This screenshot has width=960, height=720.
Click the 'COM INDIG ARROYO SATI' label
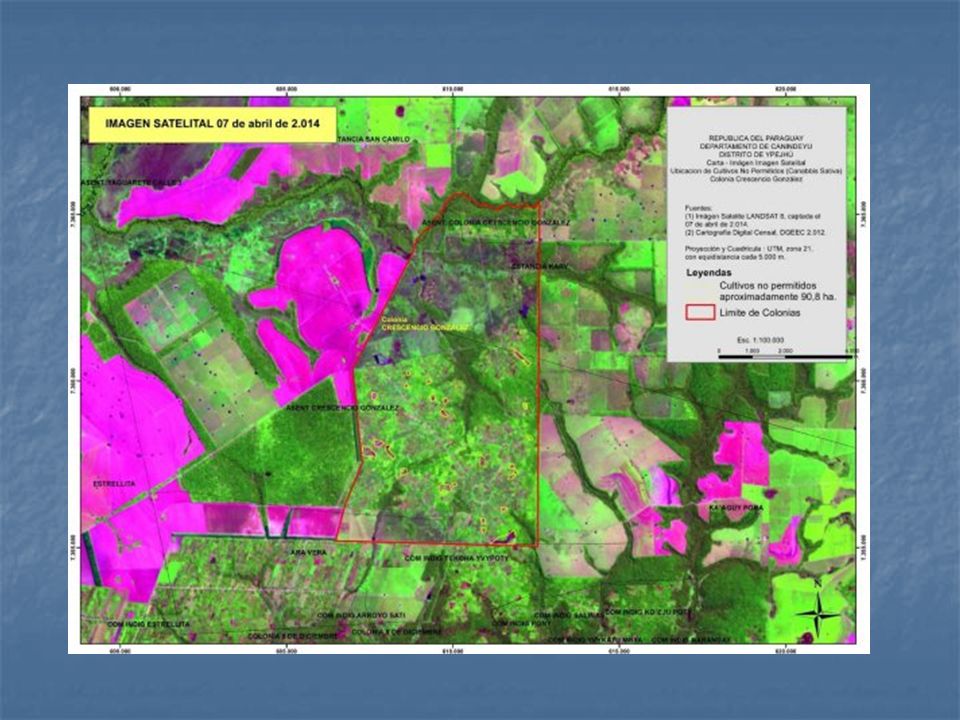(x=361, y=615)
